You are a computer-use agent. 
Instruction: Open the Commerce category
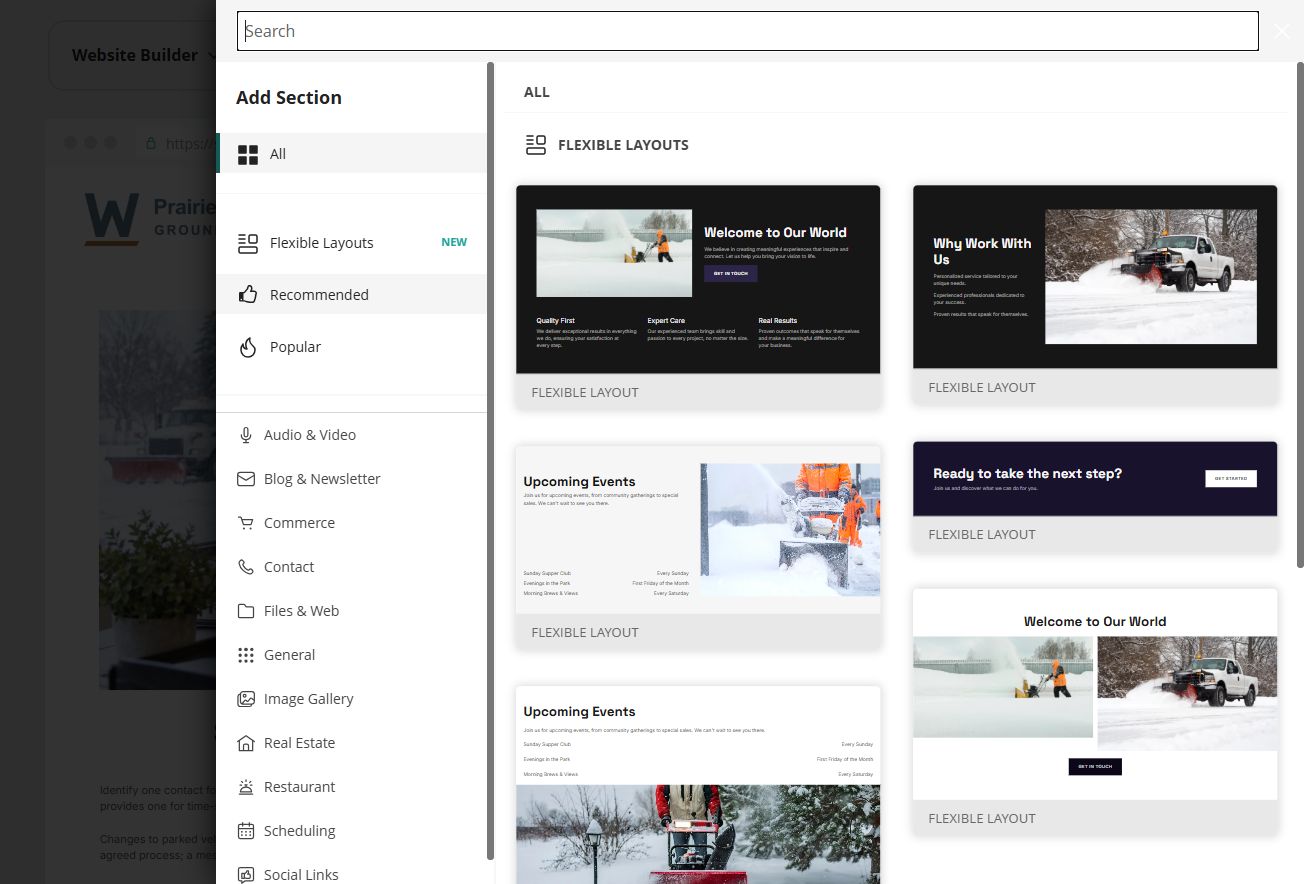click(352, 523)
